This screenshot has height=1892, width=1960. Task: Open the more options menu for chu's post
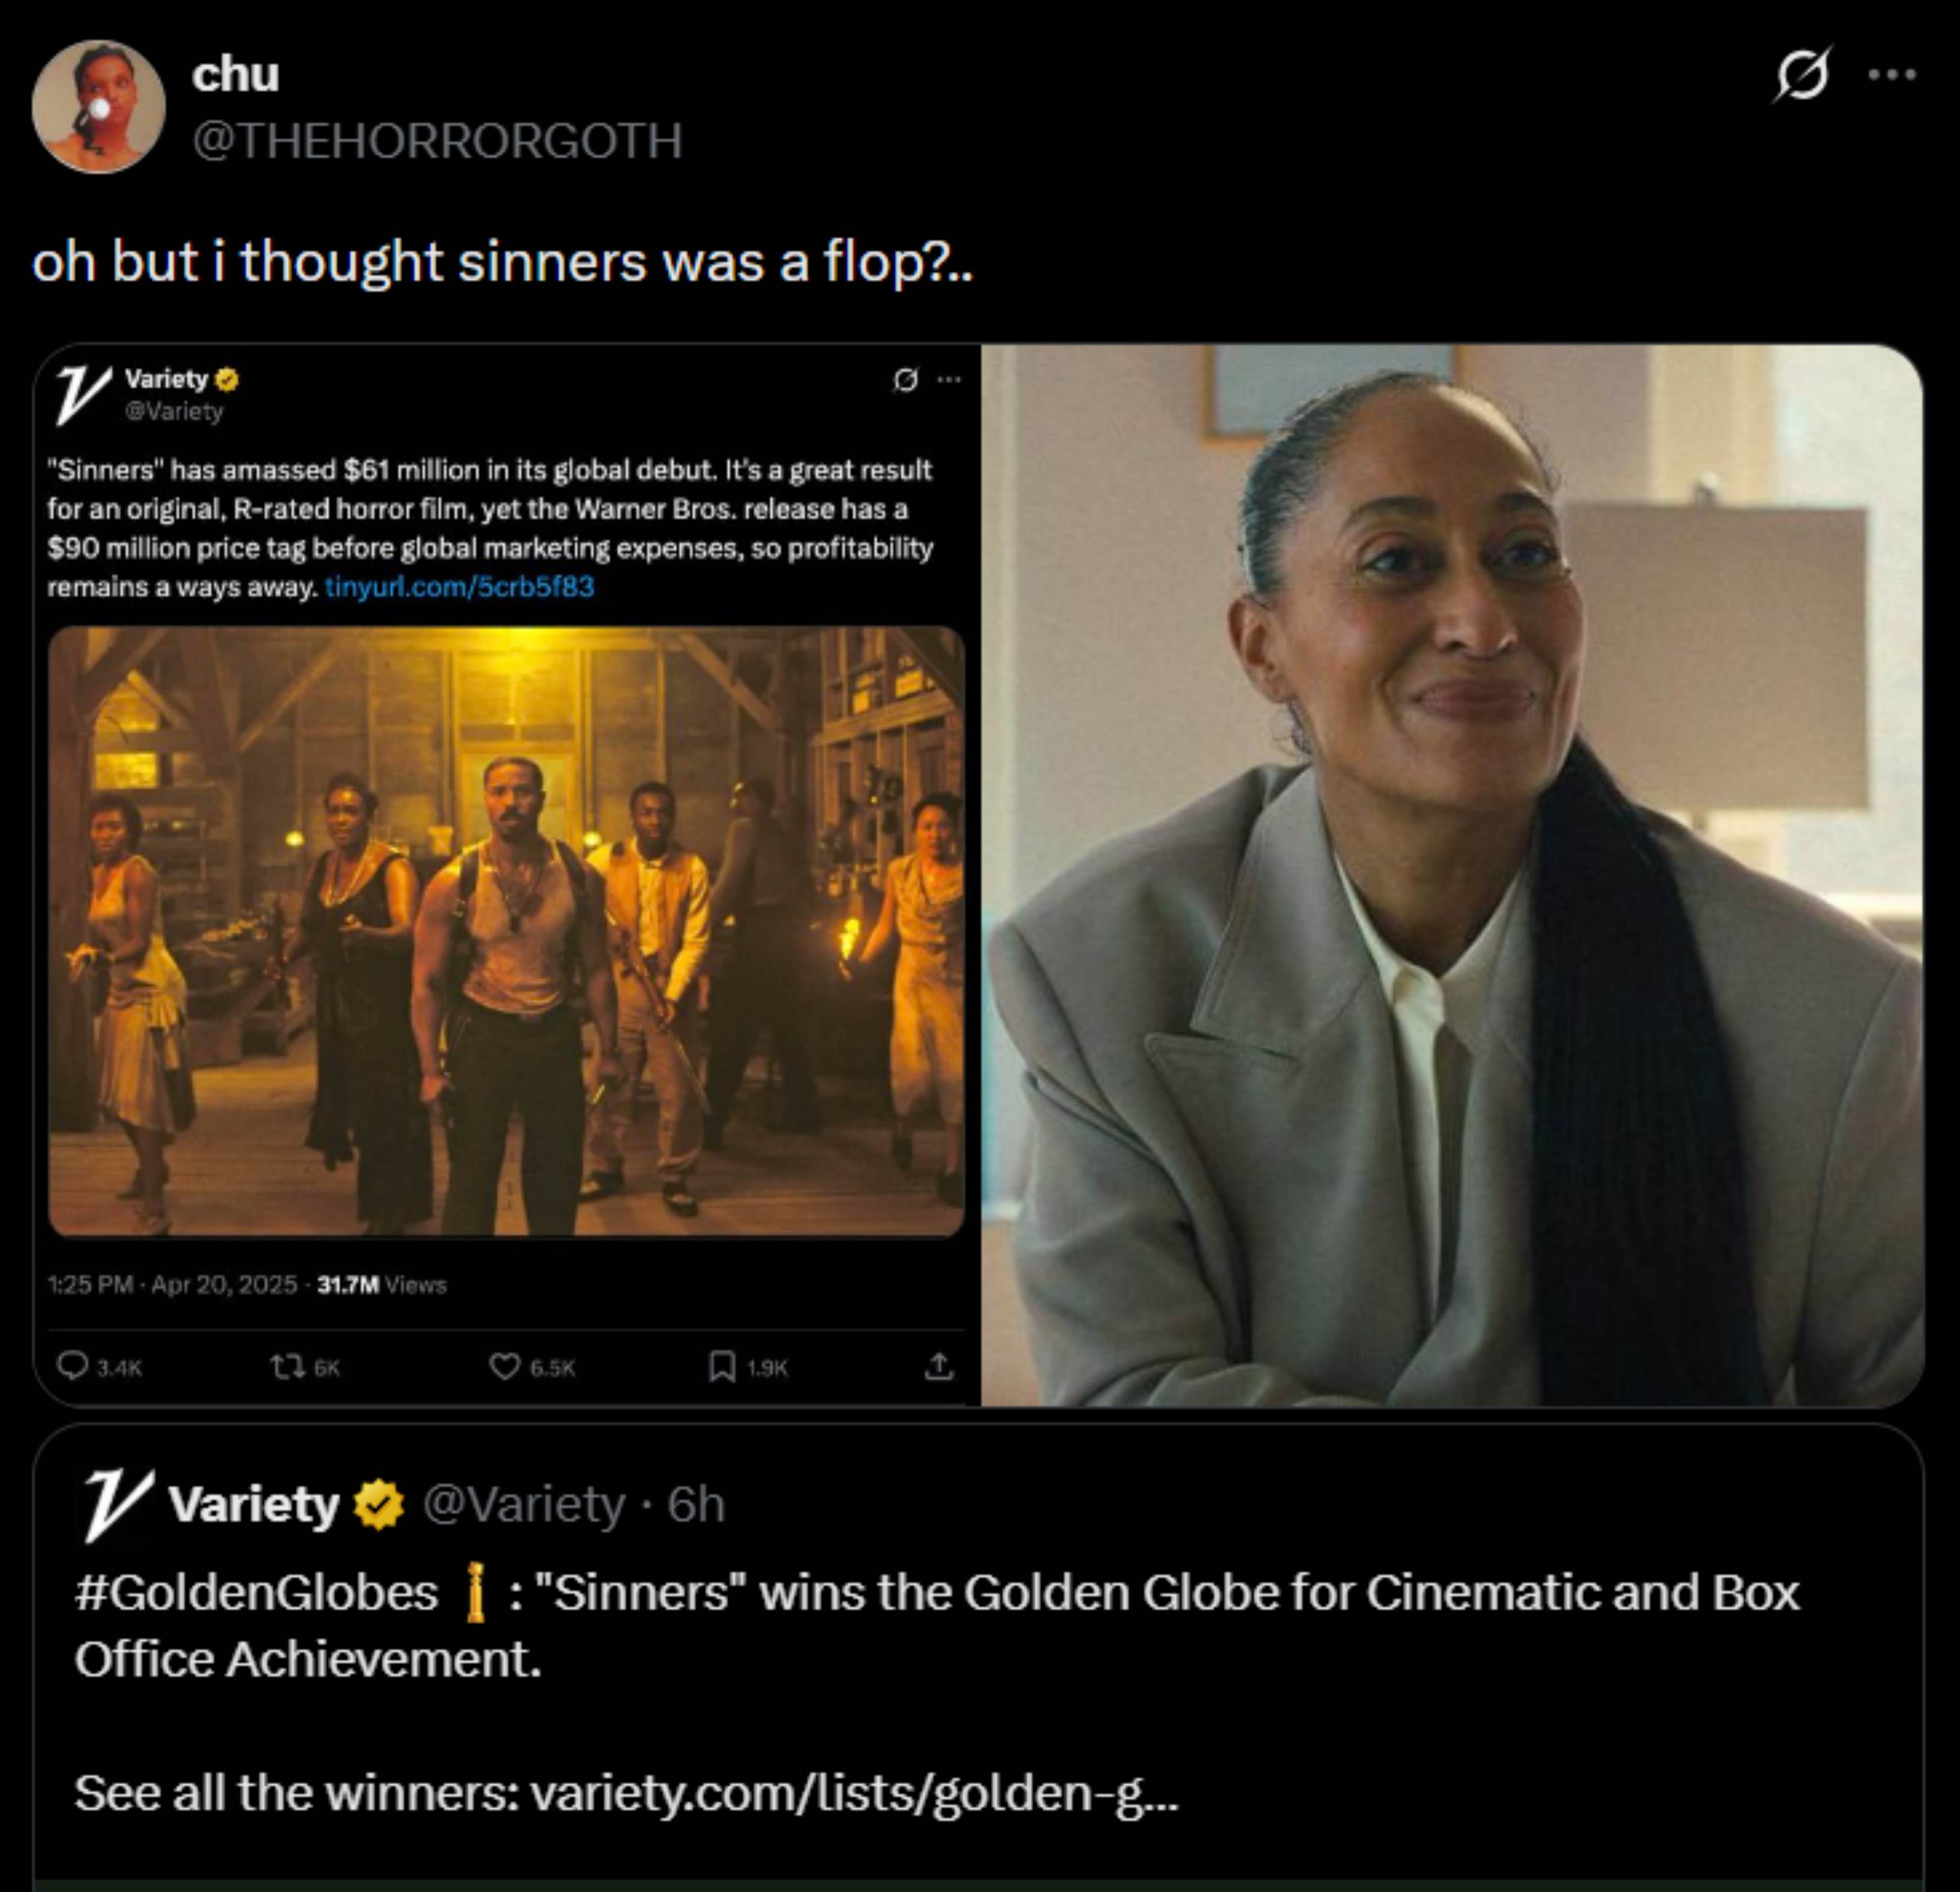pyautogui.click(x=1892, y=74)
